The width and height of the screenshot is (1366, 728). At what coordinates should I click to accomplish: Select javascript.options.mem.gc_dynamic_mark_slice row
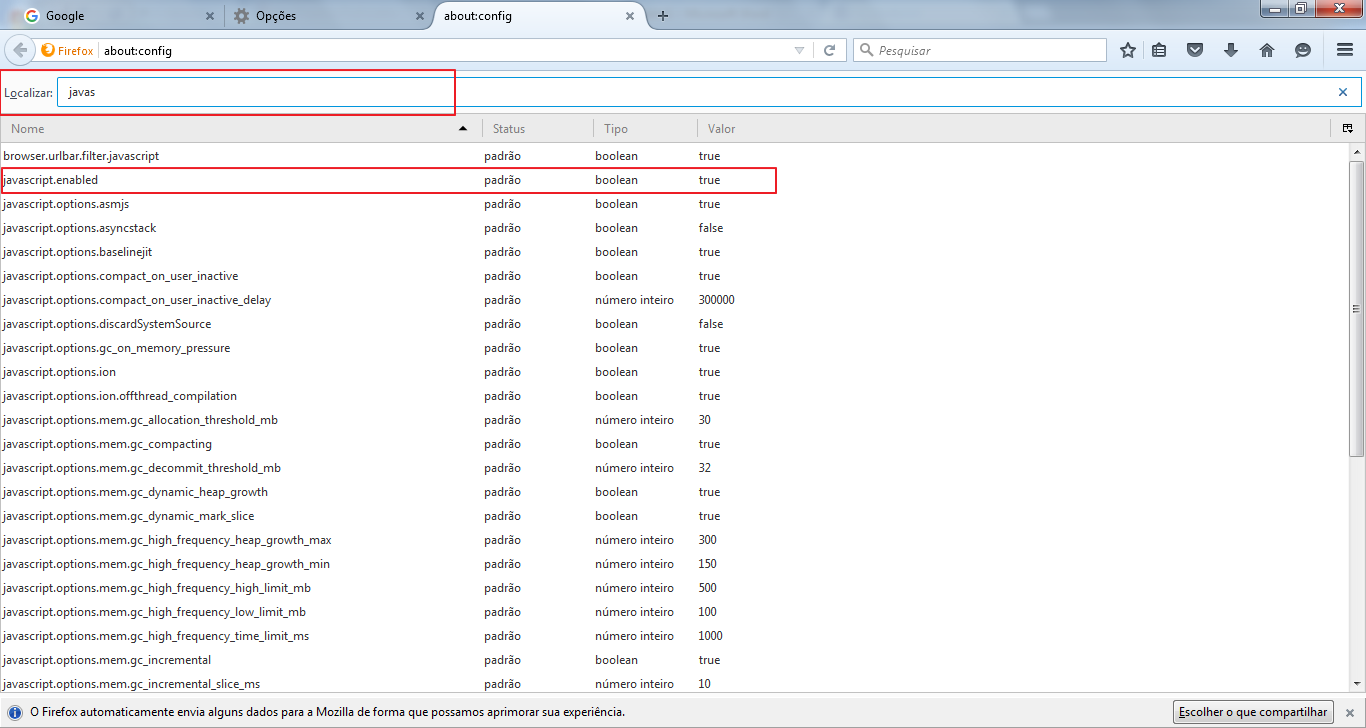point(674,516)
